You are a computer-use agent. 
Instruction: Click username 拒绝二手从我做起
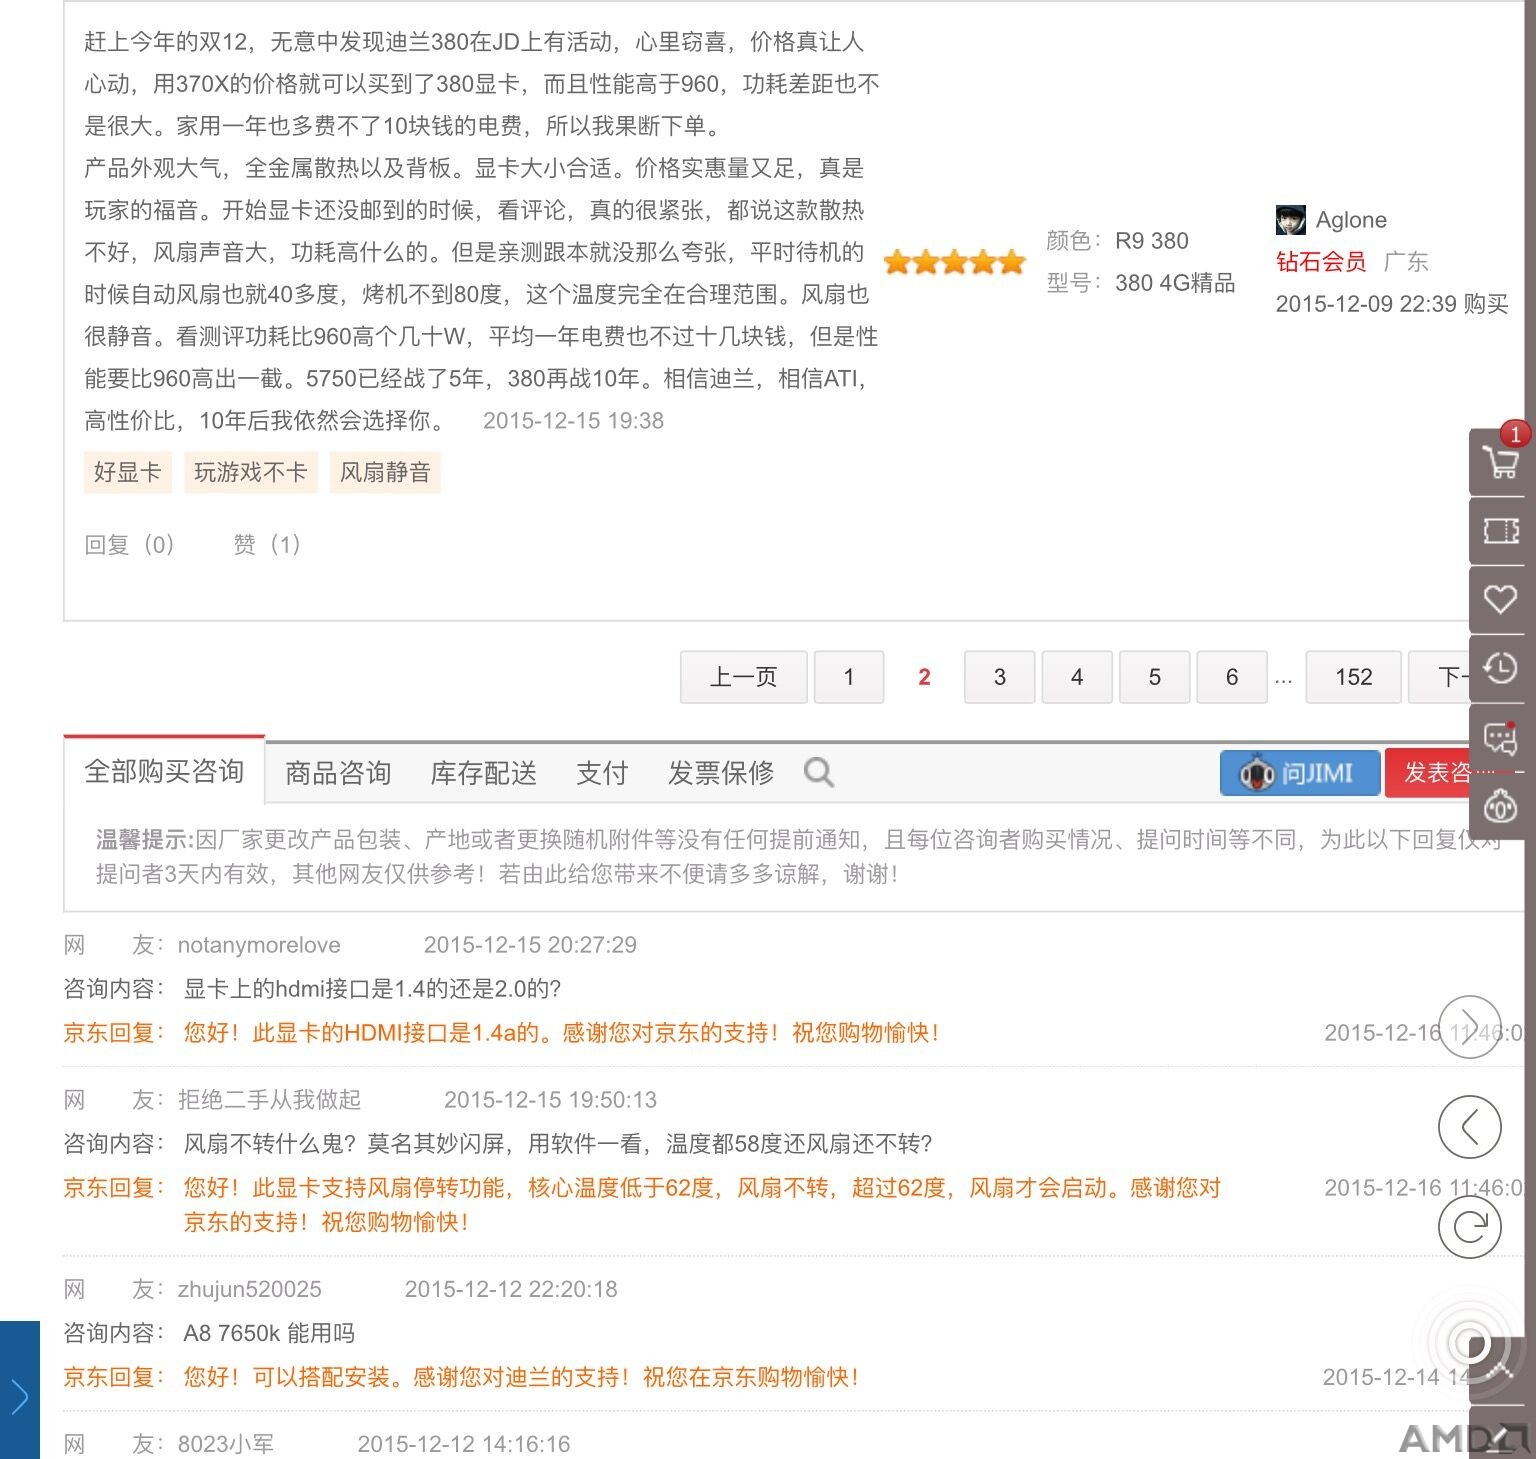tap(269, 1100)
